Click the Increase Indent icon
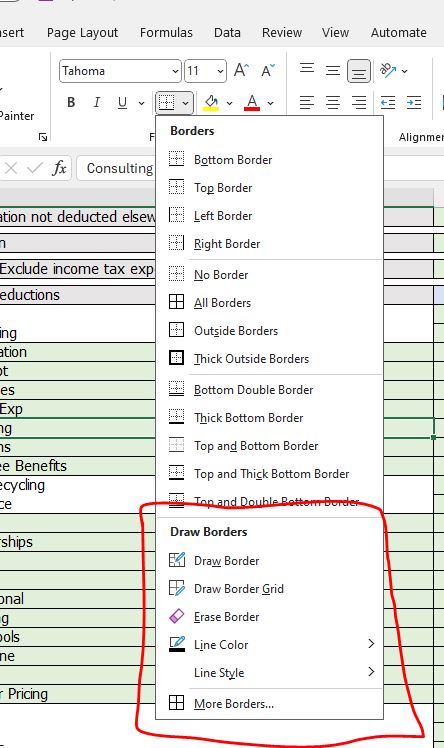 coord(414,102)
